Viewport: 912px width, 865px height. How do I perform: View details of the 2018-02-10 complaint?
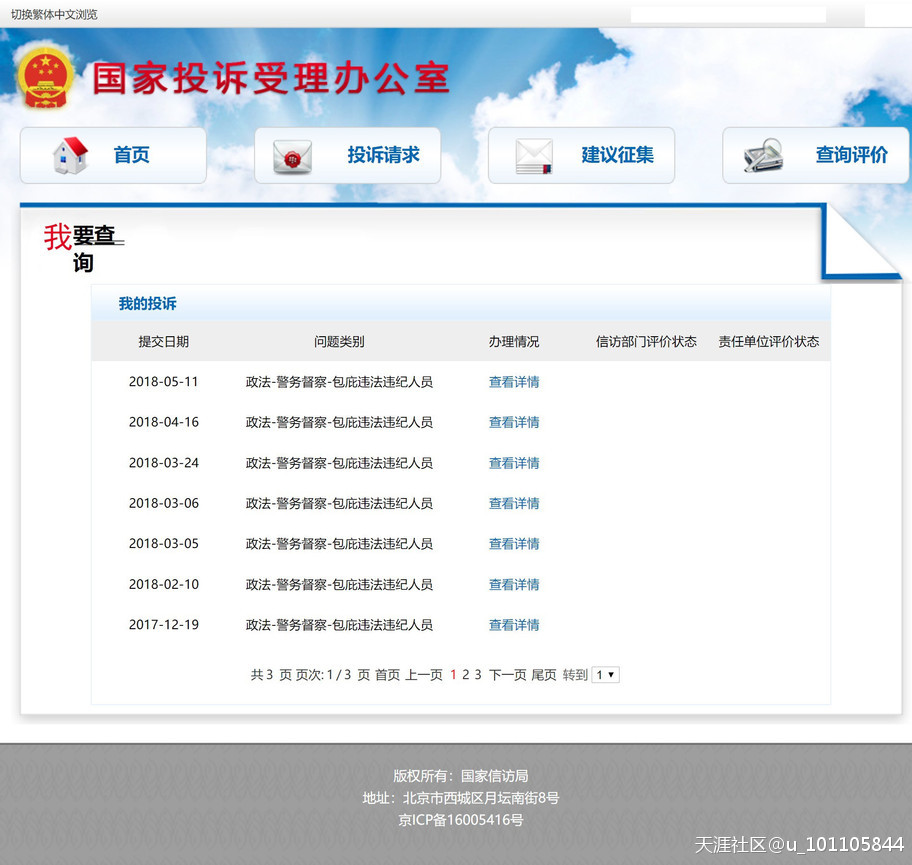point(514,584)
